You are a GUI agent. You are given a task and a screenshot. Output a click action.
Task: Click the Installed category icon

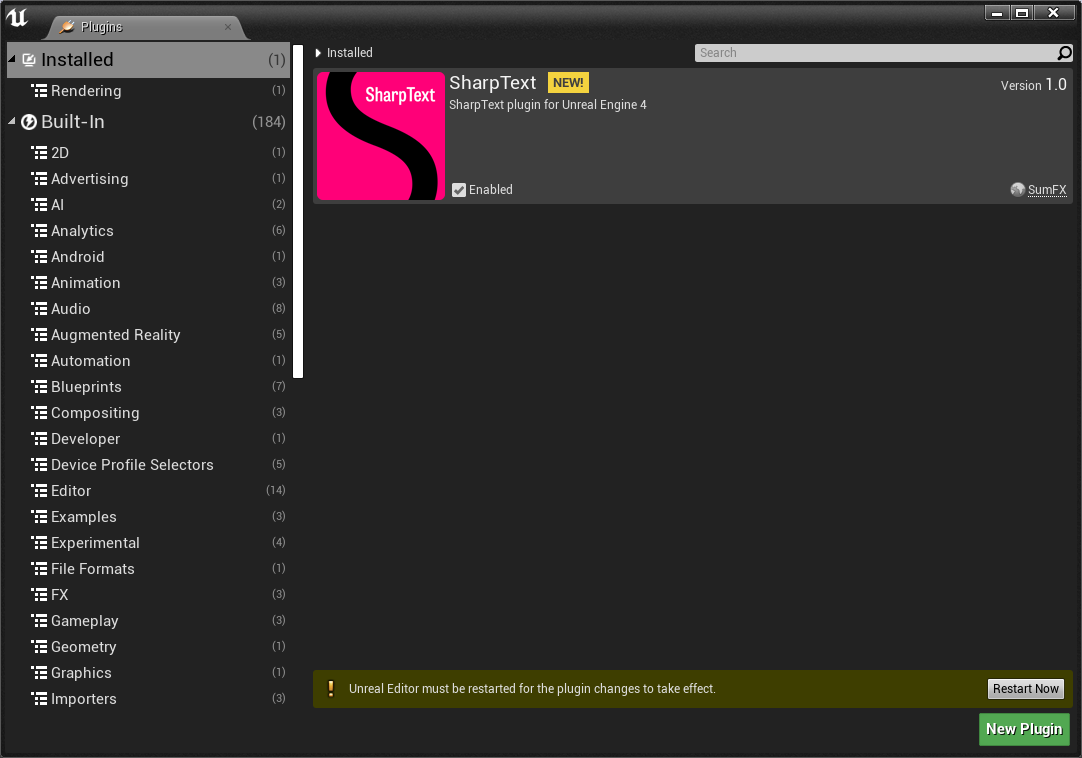[x=29, y=60]
